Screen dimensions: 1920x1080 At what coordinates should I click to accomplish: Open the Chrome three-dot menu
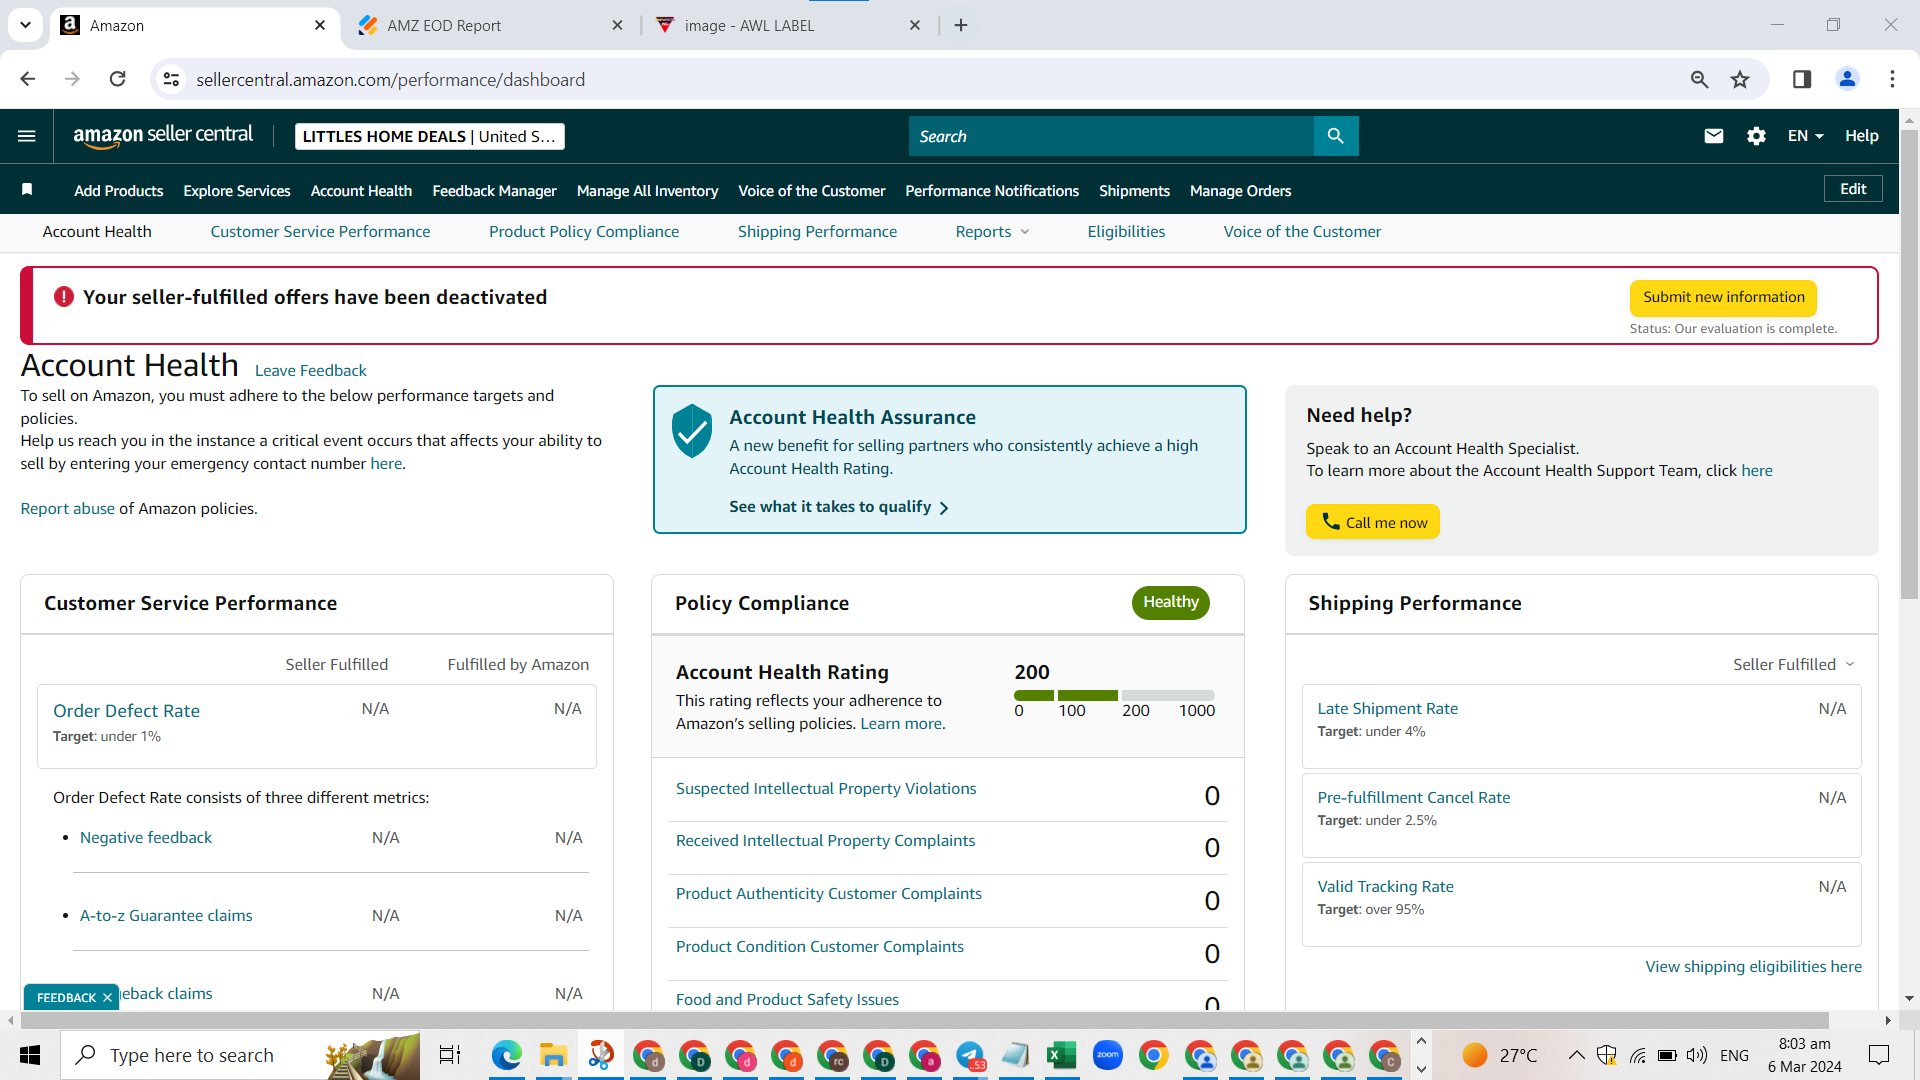[x=1892, y=79]
